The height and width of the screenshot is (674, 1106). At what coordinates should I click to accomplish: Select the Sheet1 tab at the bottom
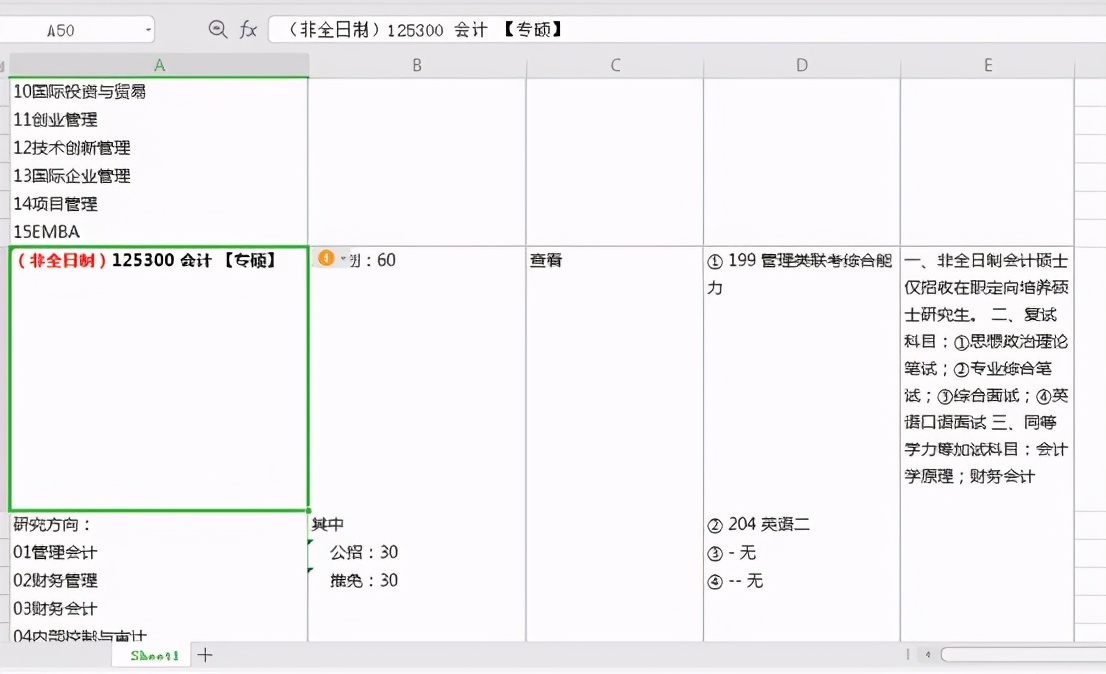tap(151, 655)
